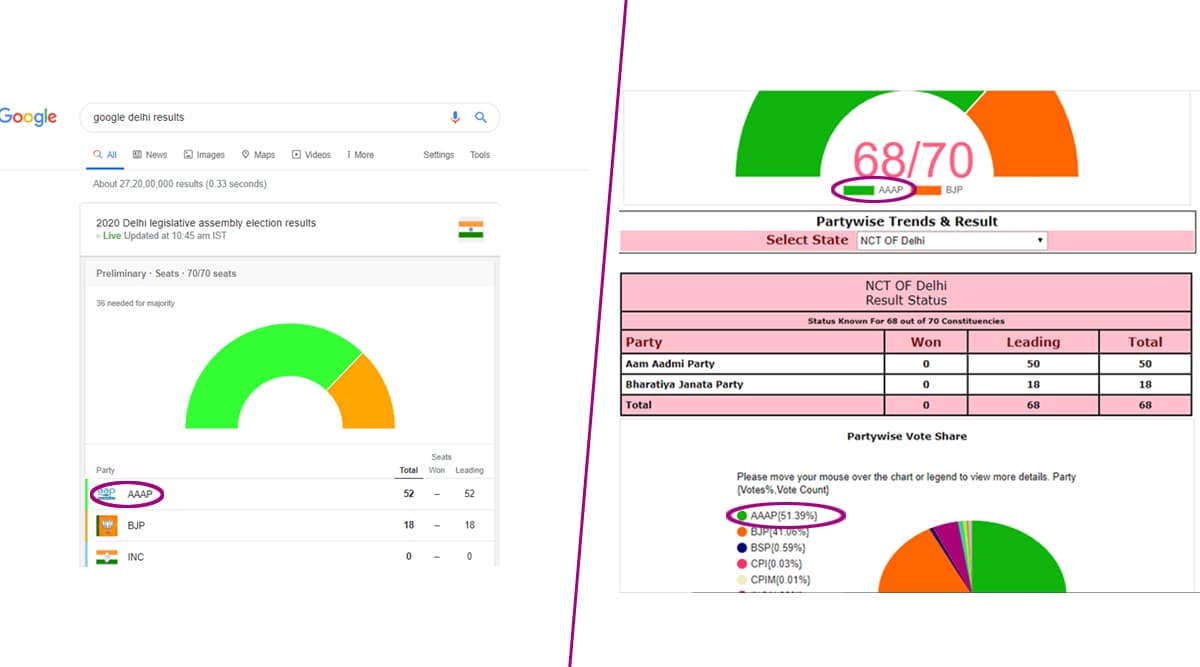Click 'Partywise Trends & Result' heading
Screen dimensions: 1200x667
point(907,221)
